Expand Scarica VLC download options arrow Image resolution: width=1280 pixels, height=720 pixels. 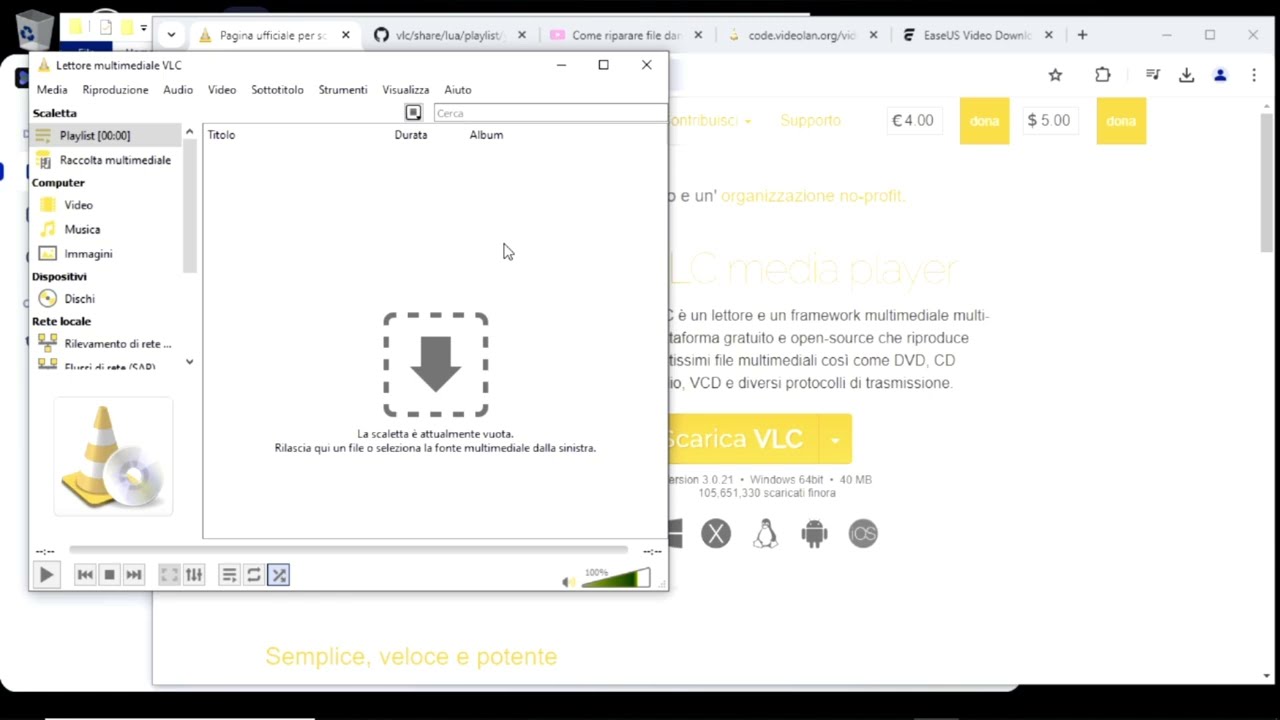coord(835,439)
